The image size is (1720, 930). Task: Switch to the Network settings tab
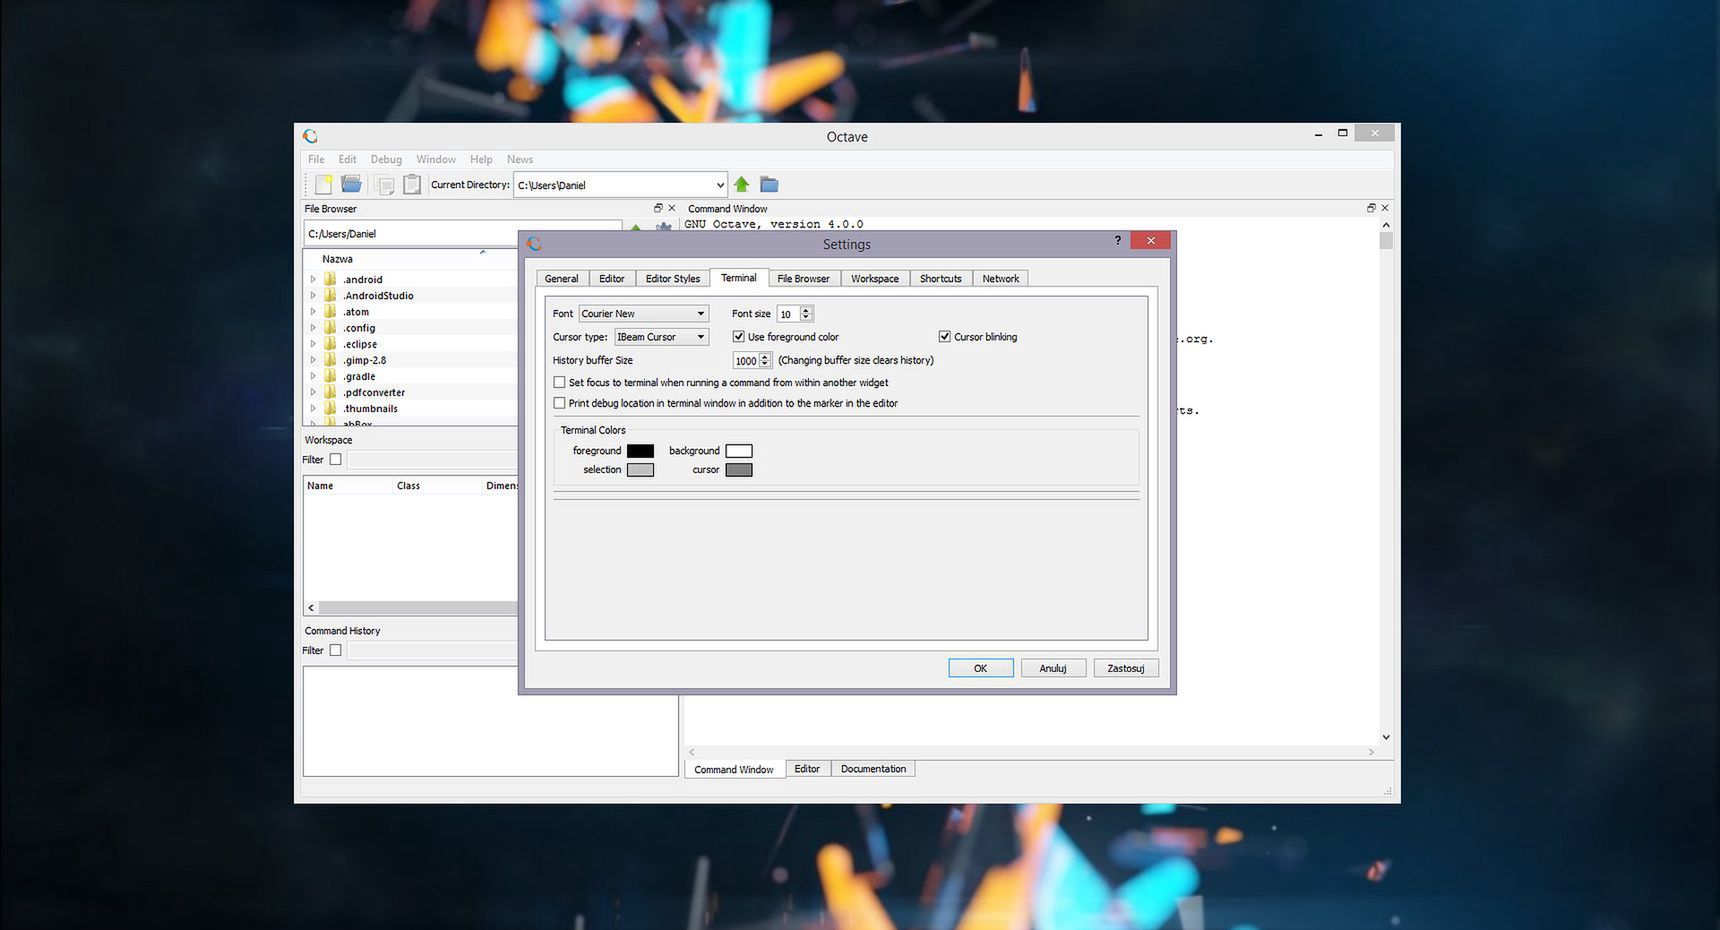(1001, 279)
